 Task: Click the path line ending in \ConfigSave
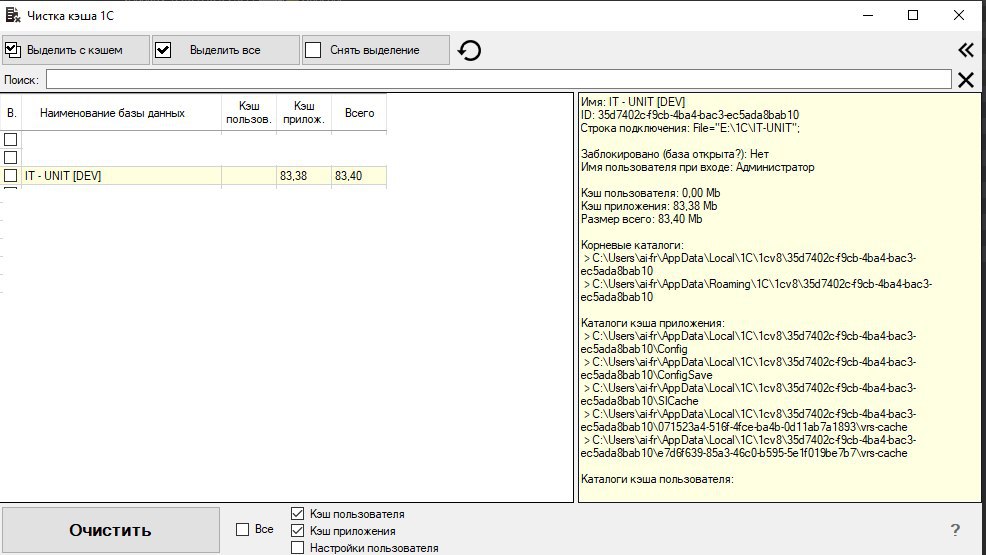(x=748, y=368)
